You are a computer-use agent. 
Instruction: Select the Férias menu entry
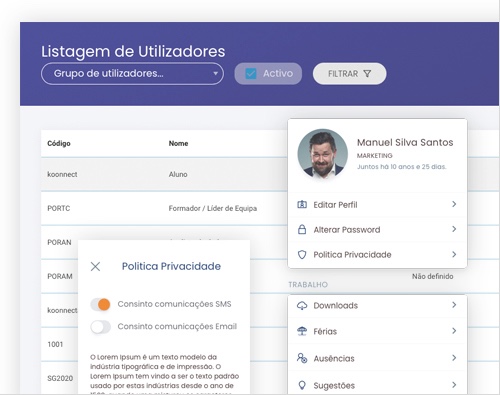click(377, 331)
